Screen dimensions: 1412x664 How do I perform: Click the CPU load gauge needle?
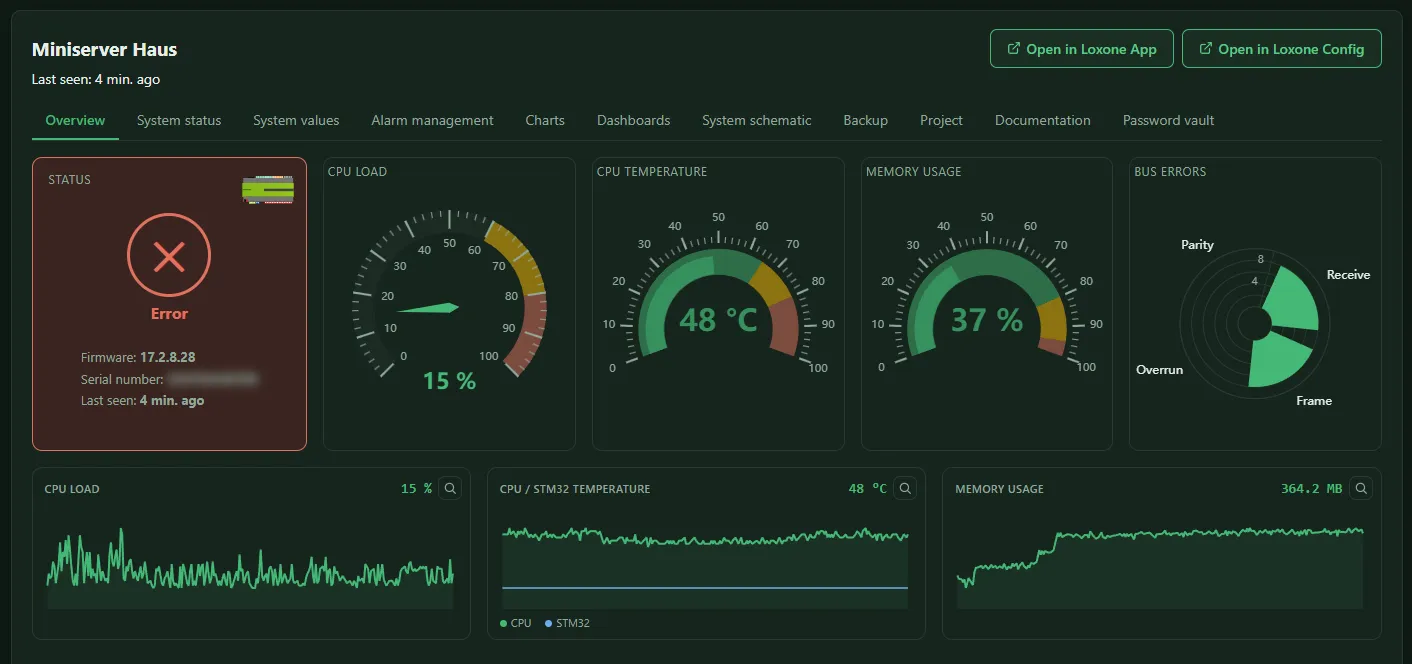[428, 308]
